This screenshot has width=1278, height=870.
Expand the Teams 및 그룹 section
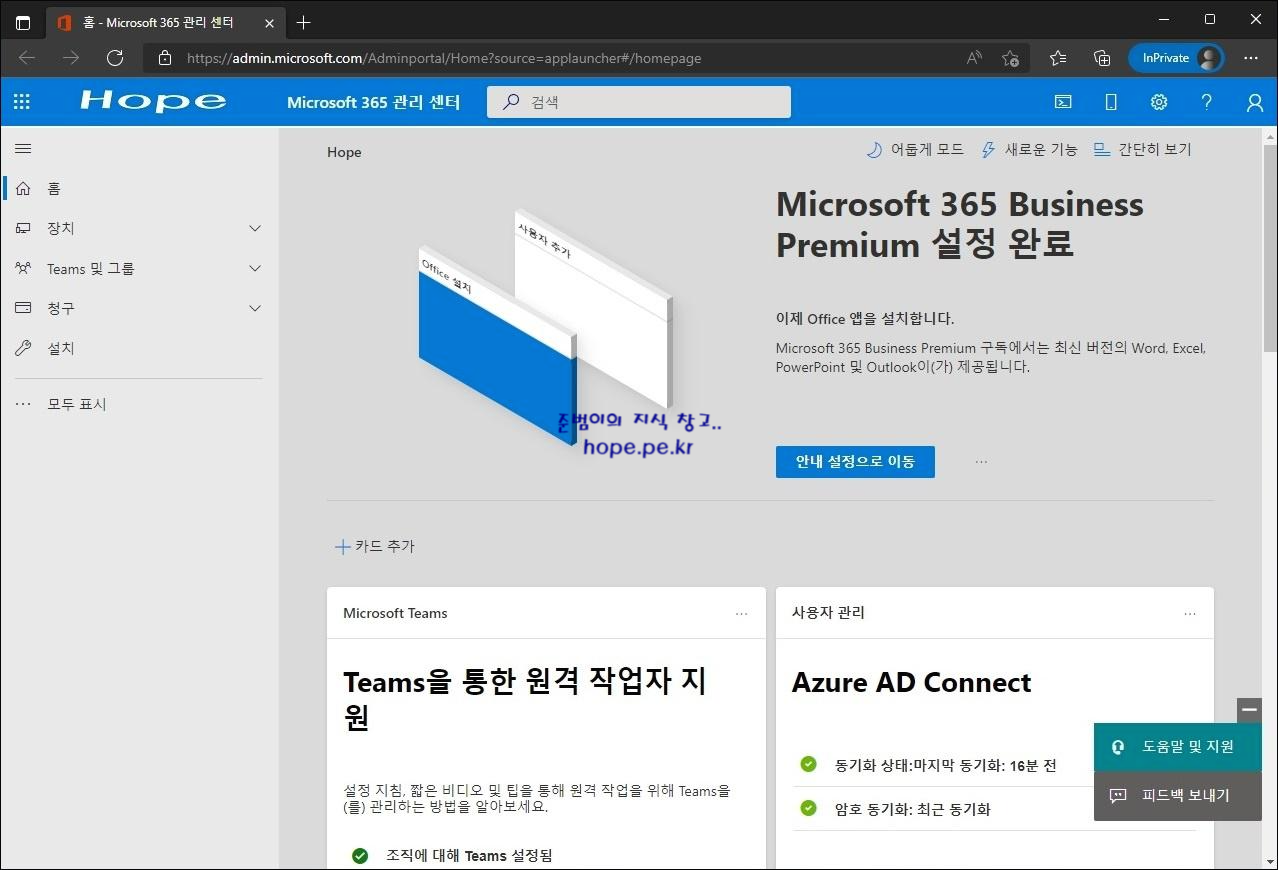pyautogui.click(x=255, y=268)
